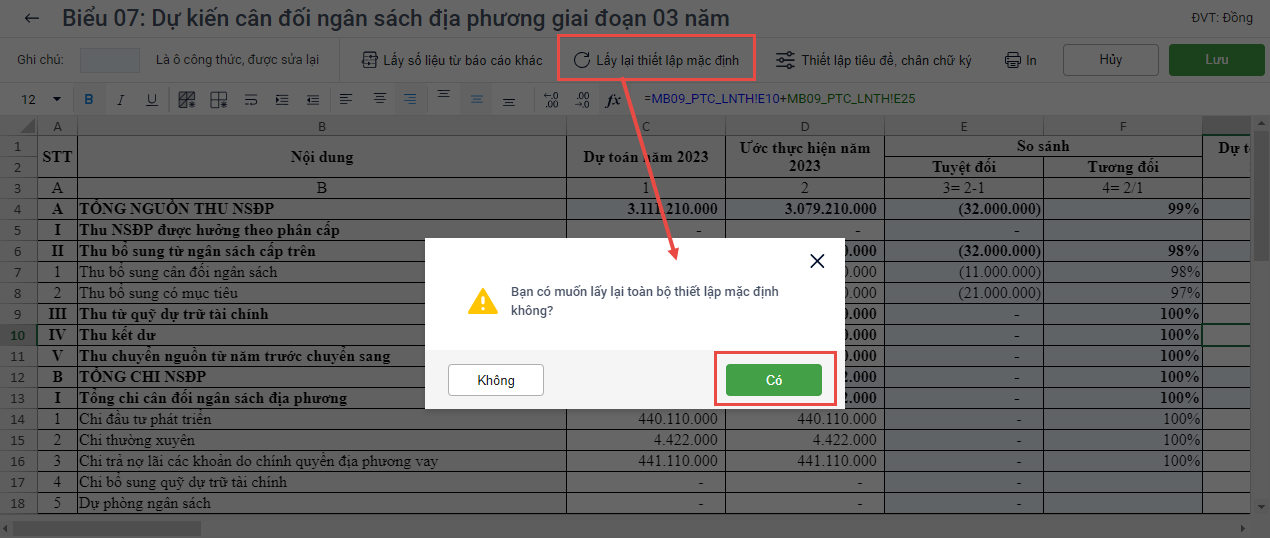Click the increase decimal places icon

click(551, 100)
